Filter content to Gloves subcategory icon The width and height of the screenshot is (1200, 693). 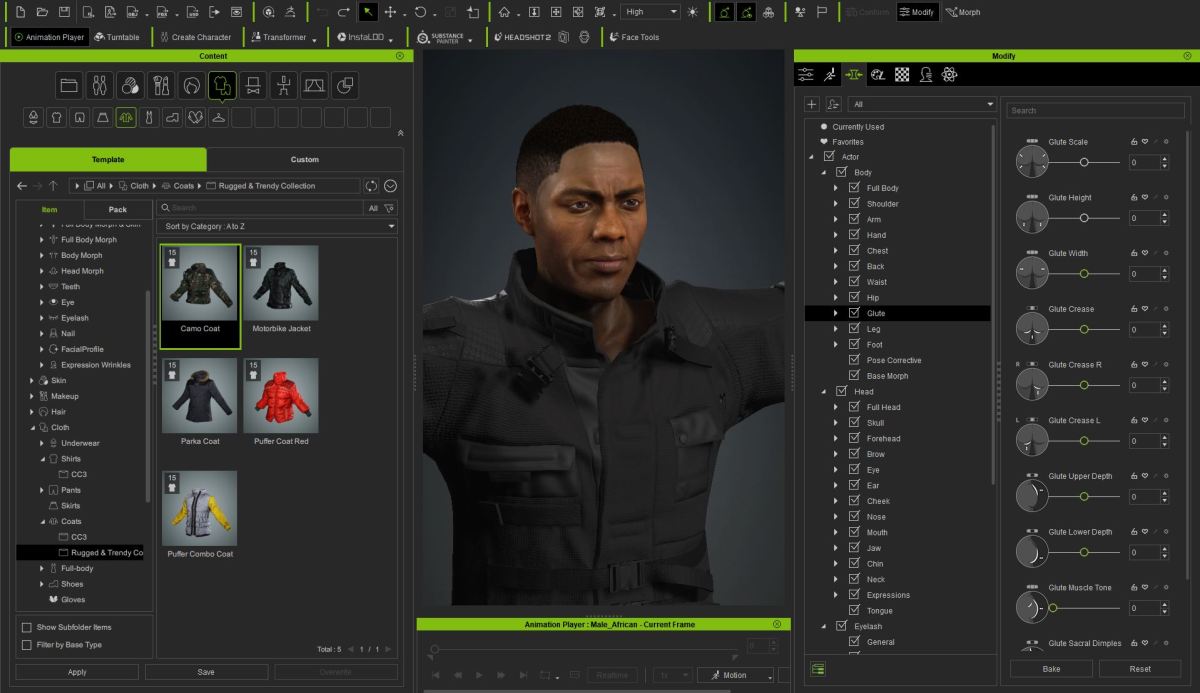point(195,118)
